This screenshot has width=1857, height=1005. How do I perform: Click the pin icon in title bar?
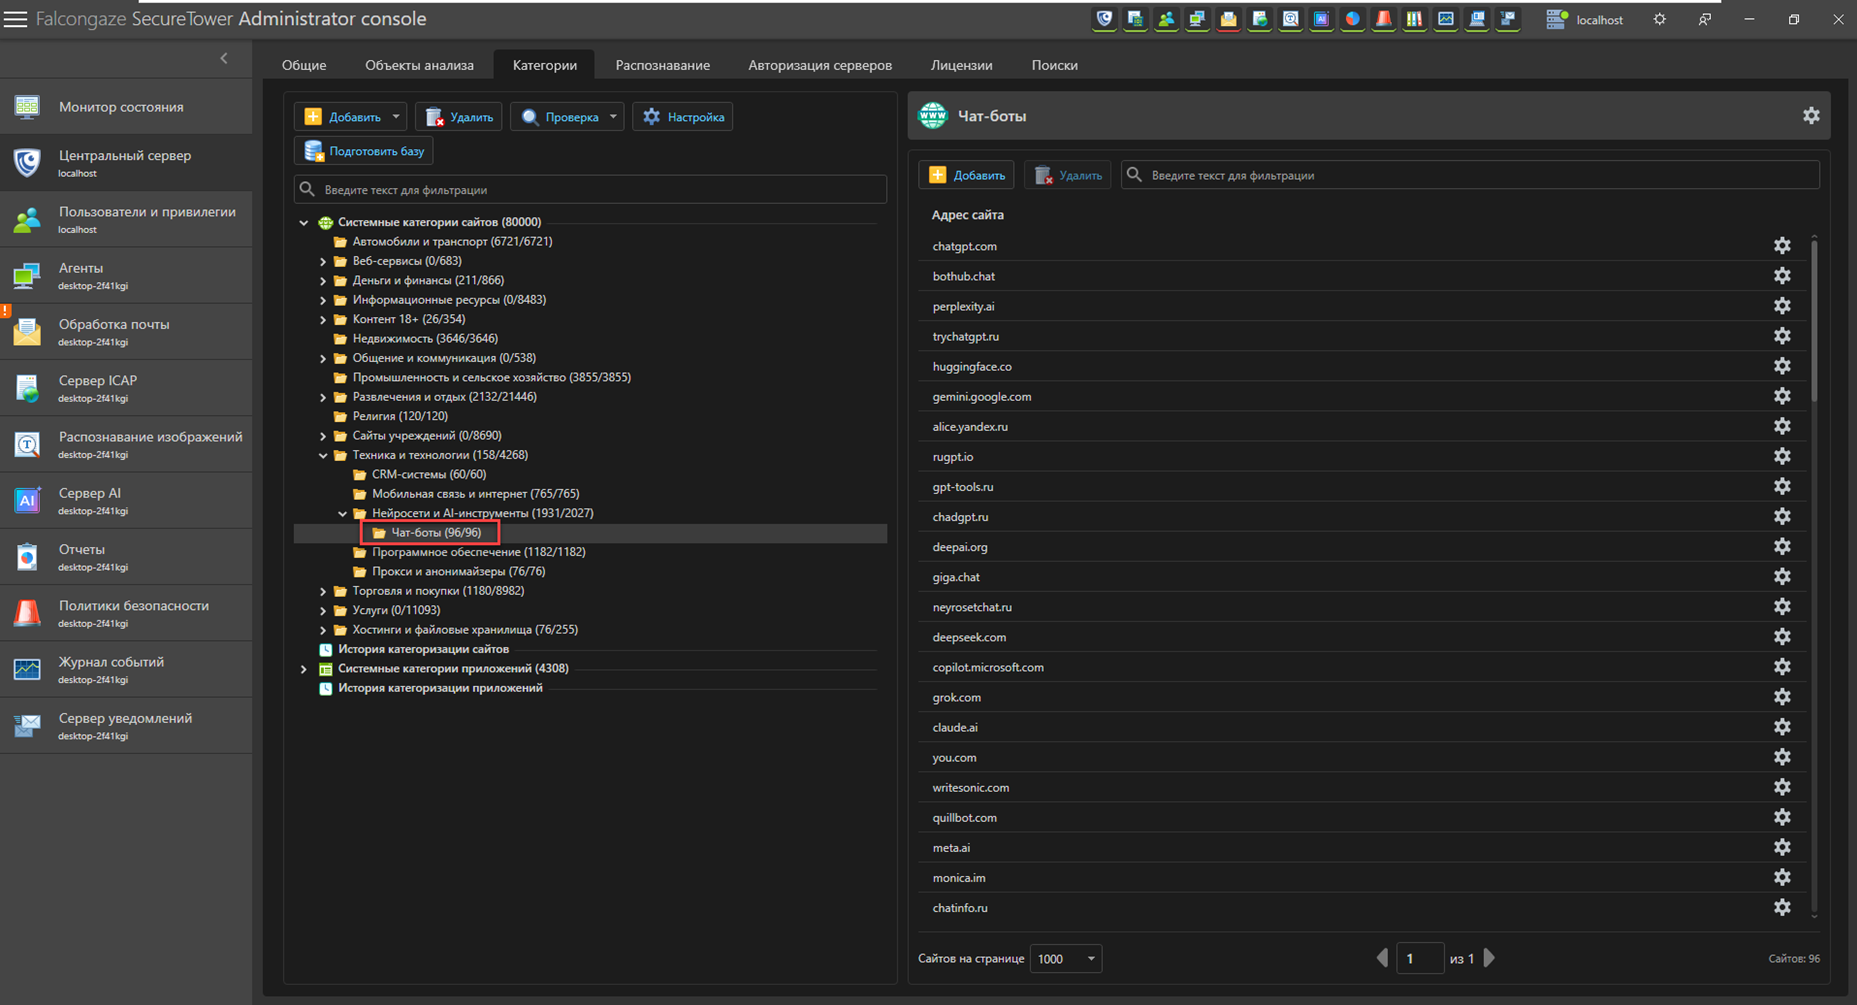1704,19
